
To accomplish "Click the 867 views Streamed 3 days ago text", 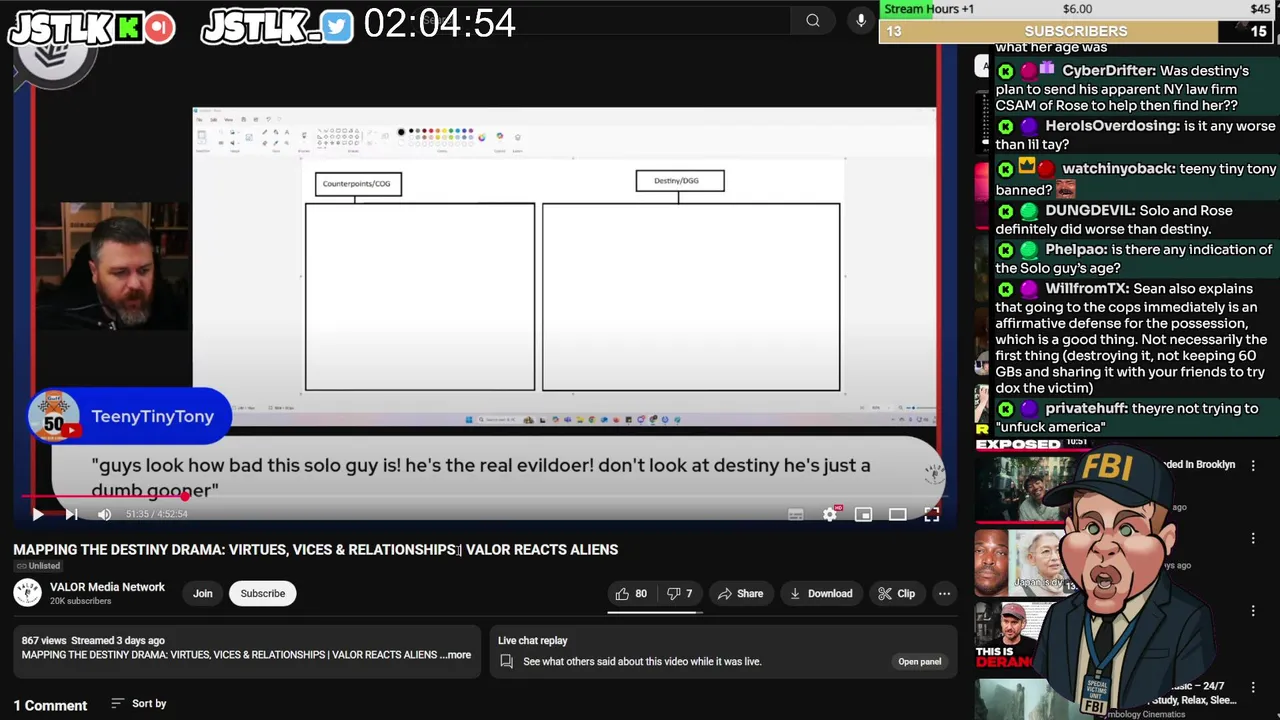I will (93, 640).
